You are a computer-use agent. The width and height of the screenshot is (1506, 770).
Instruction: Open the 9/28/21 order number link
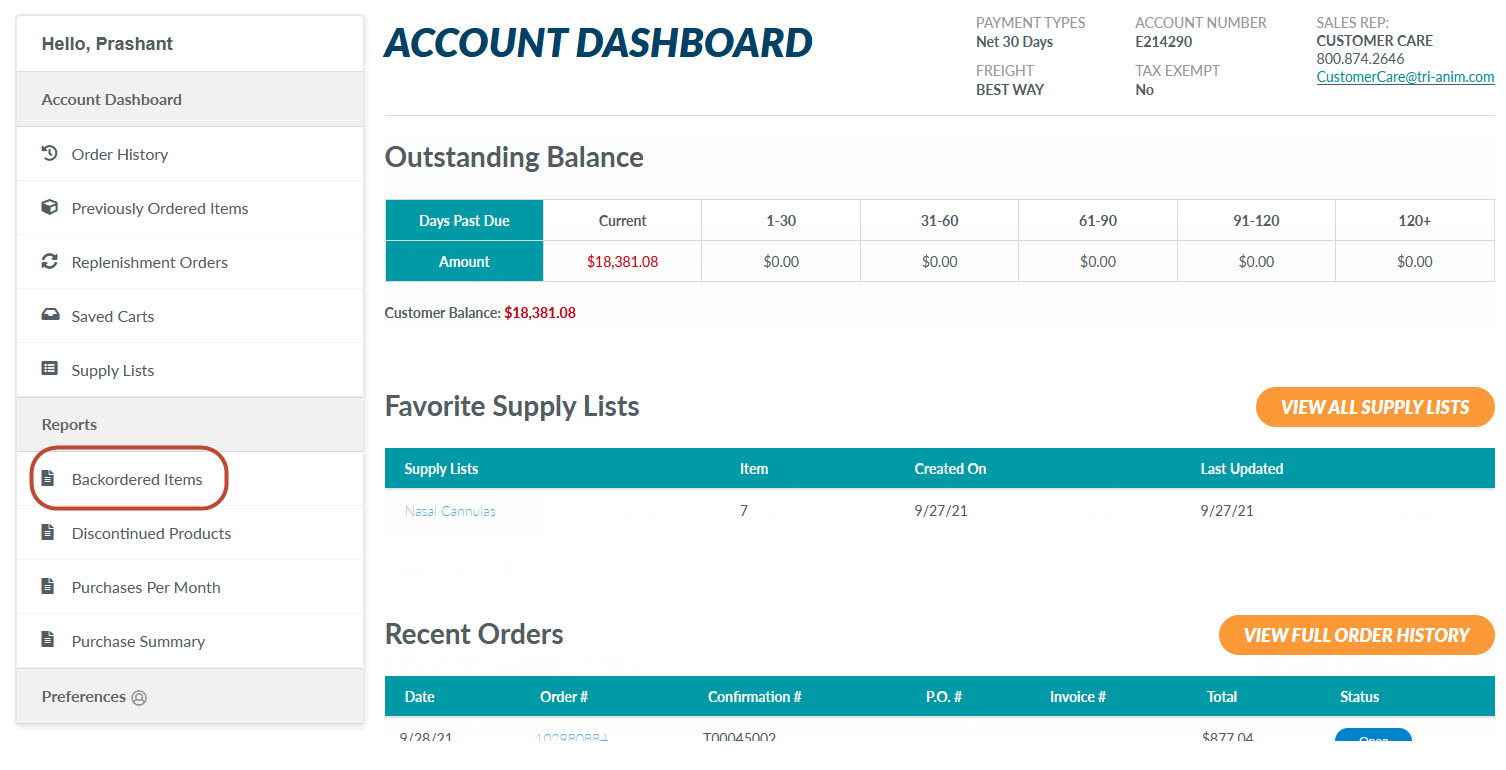pyautogui.click(x=571, y=739)
